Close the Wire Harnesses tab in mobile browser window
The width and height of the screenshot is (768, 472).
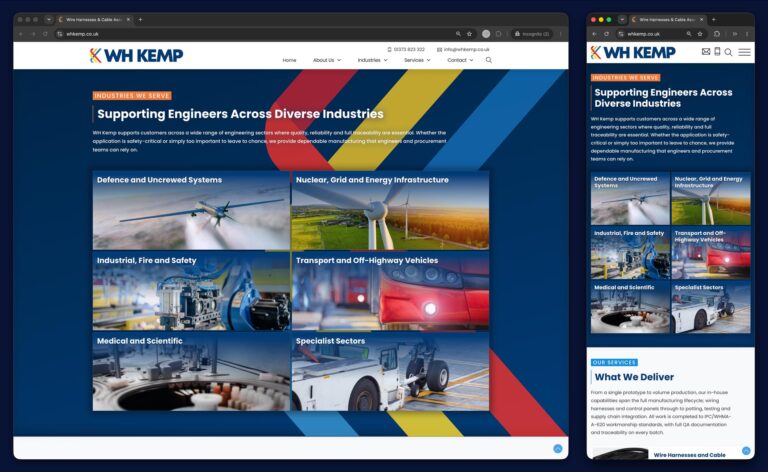tap(701, 20)
